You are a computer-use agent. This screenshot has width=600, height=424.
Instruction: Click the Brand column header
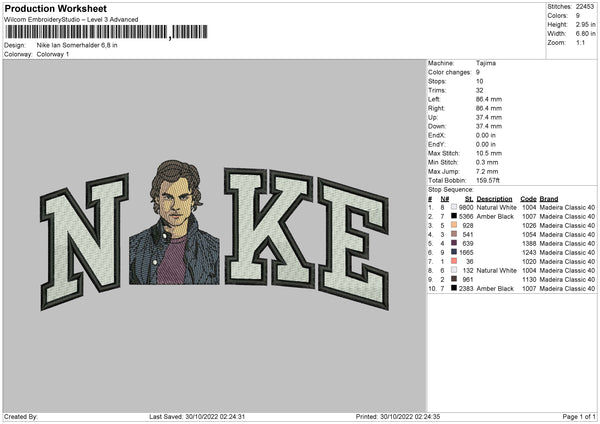point(549,199)
